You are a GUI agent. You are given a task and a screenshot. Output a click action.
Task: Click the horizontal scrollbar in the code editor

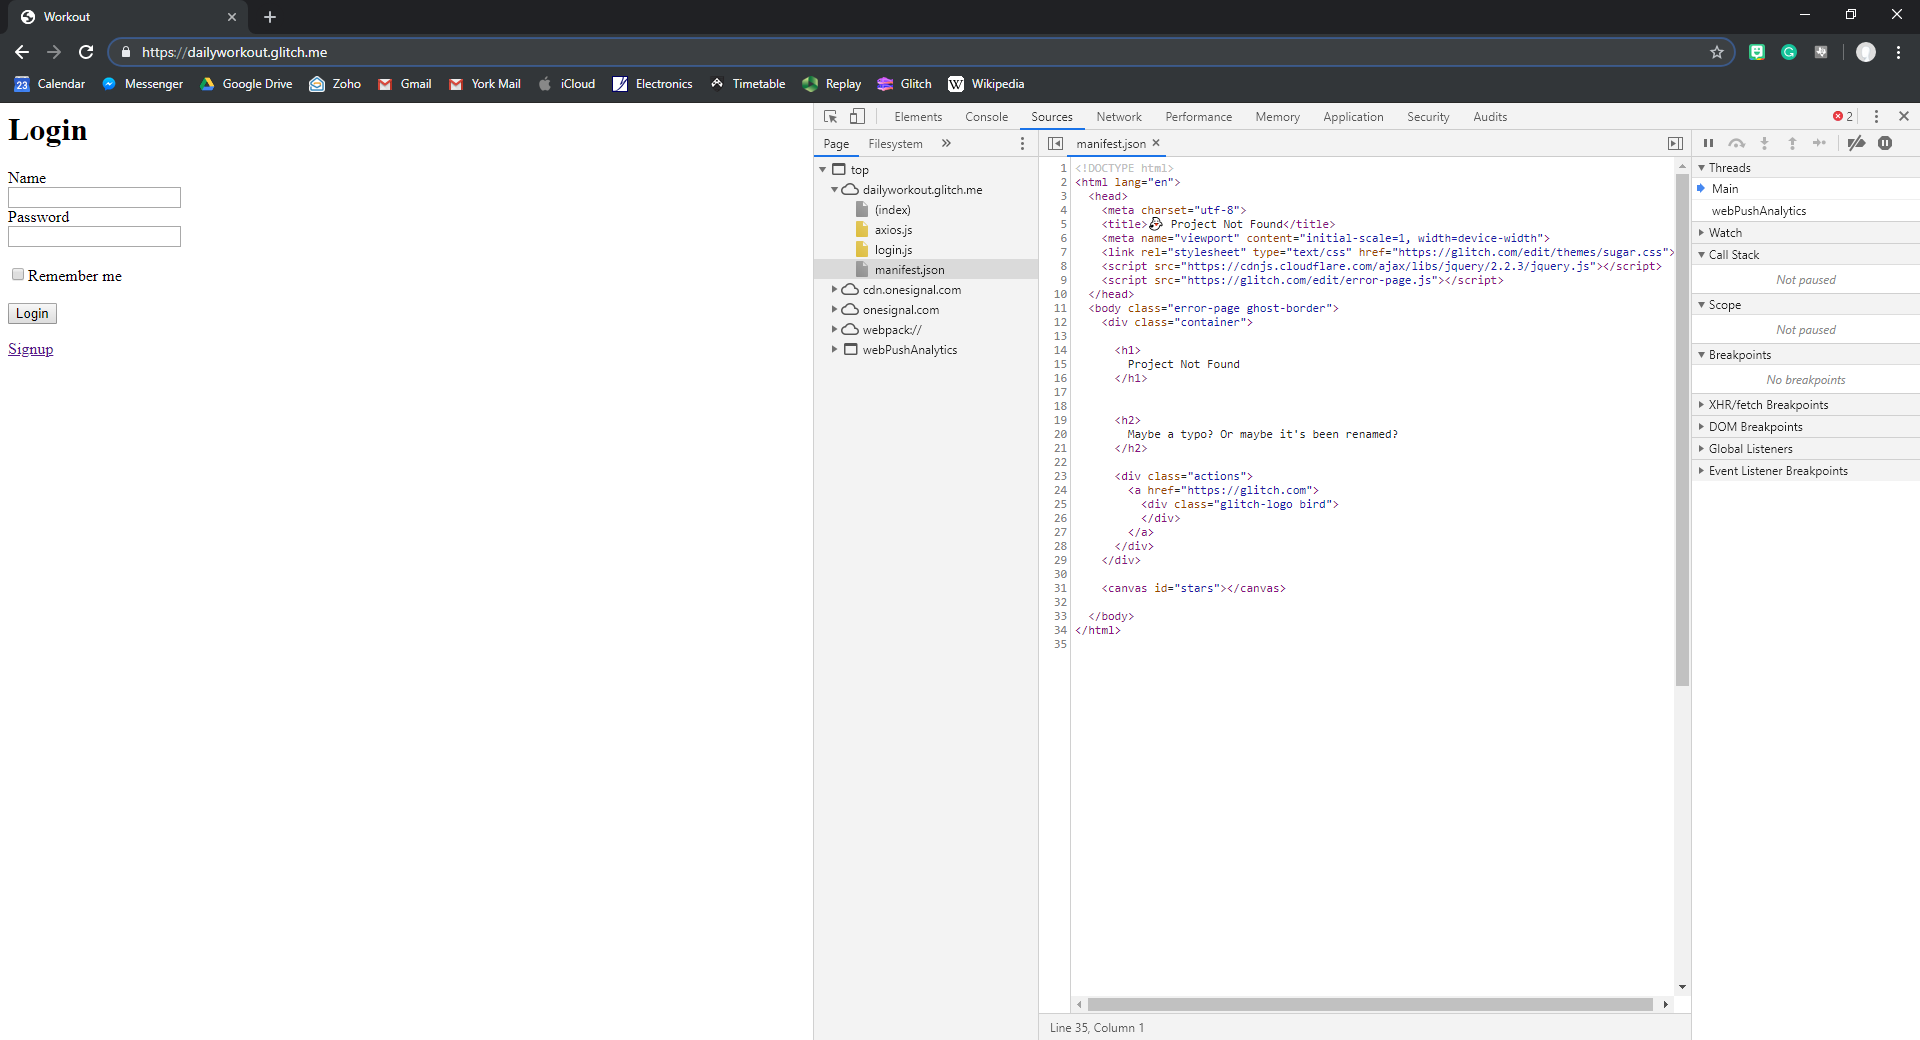pos(1369,1004)
